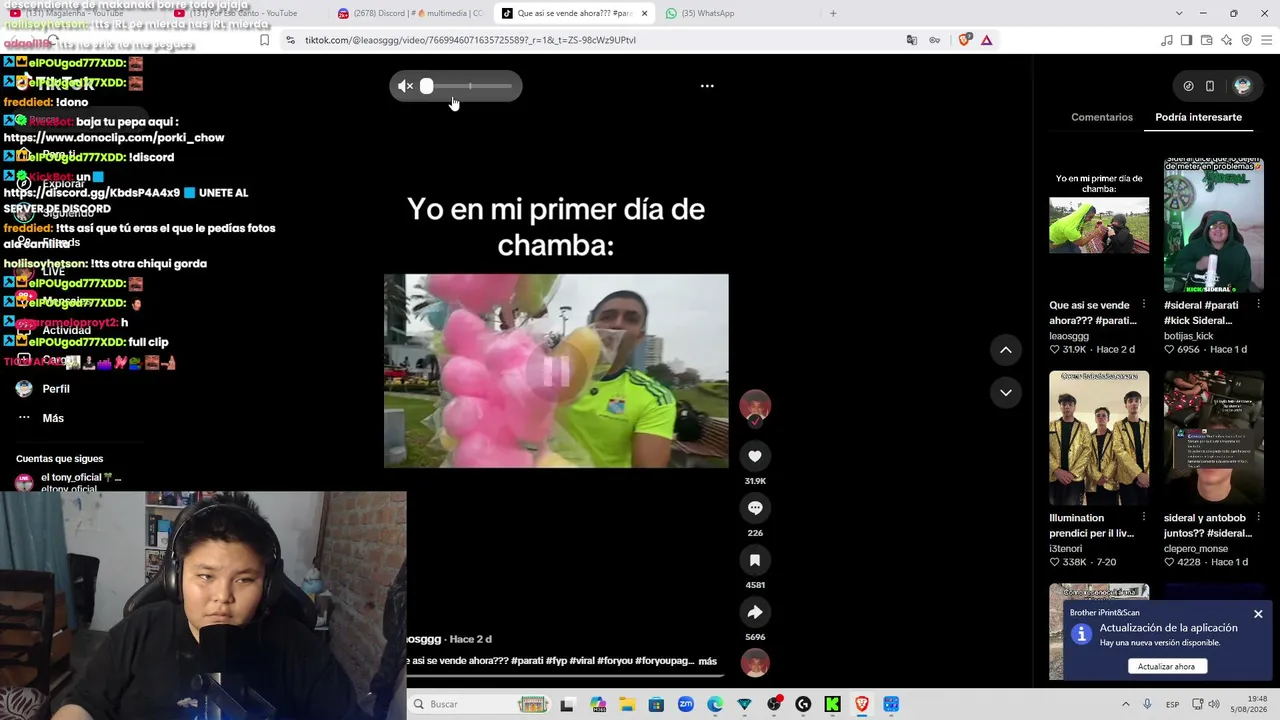Share the video with the arrow icon
The image size is (1280, 720).
pos(755,612)
